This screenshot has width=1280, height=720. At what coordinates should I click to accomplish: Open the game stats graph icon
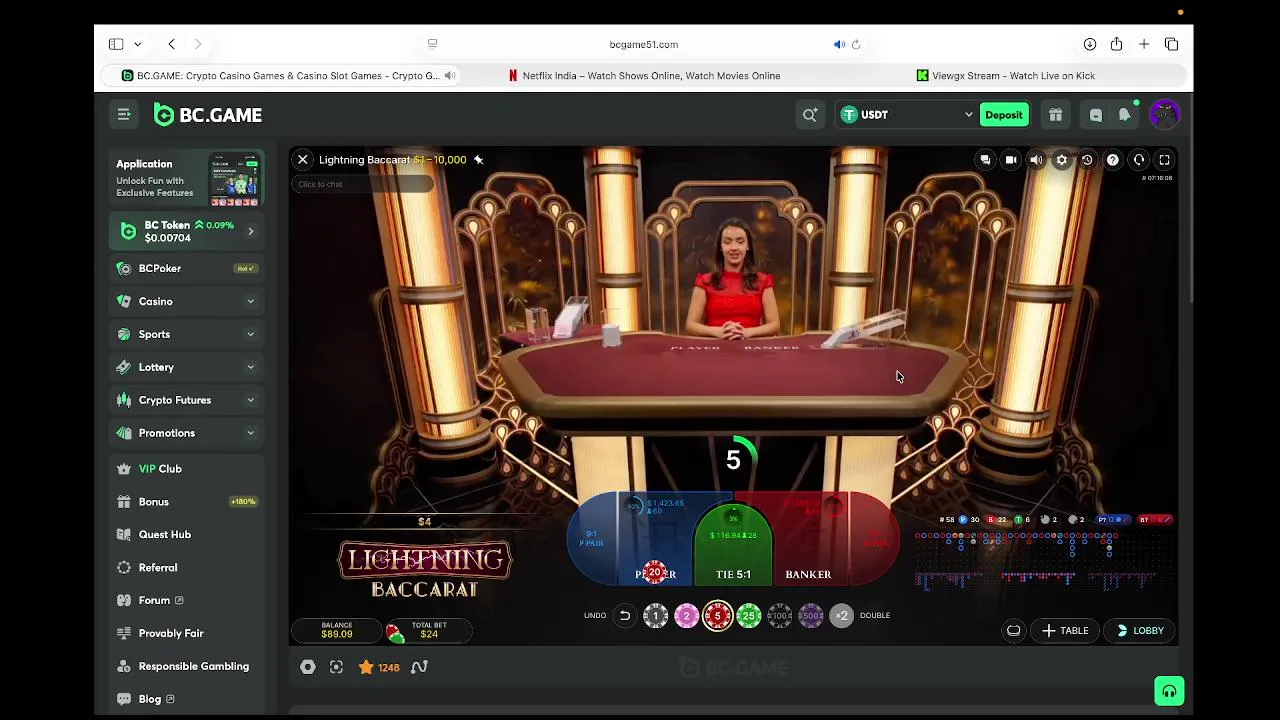click(419, 667)
